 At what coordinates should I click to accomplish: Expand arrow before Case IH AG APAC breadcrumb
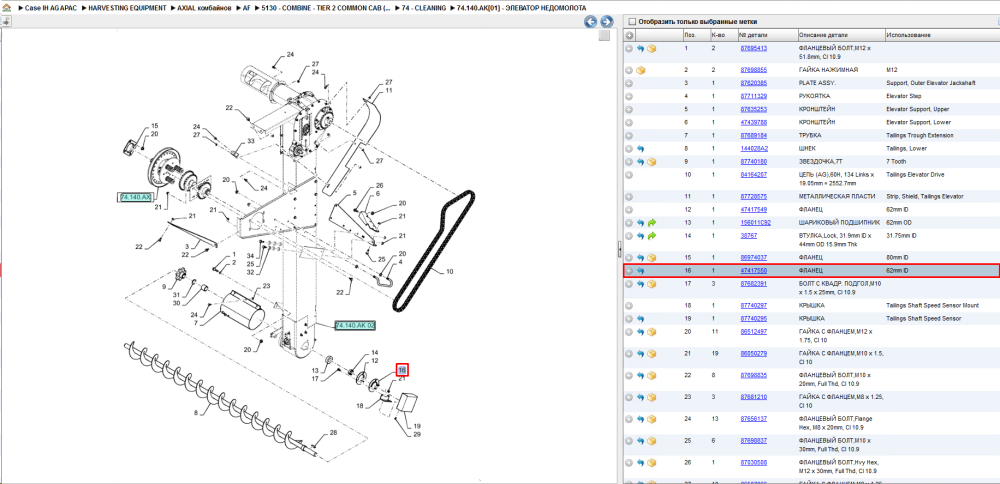(x=19, y=8)
